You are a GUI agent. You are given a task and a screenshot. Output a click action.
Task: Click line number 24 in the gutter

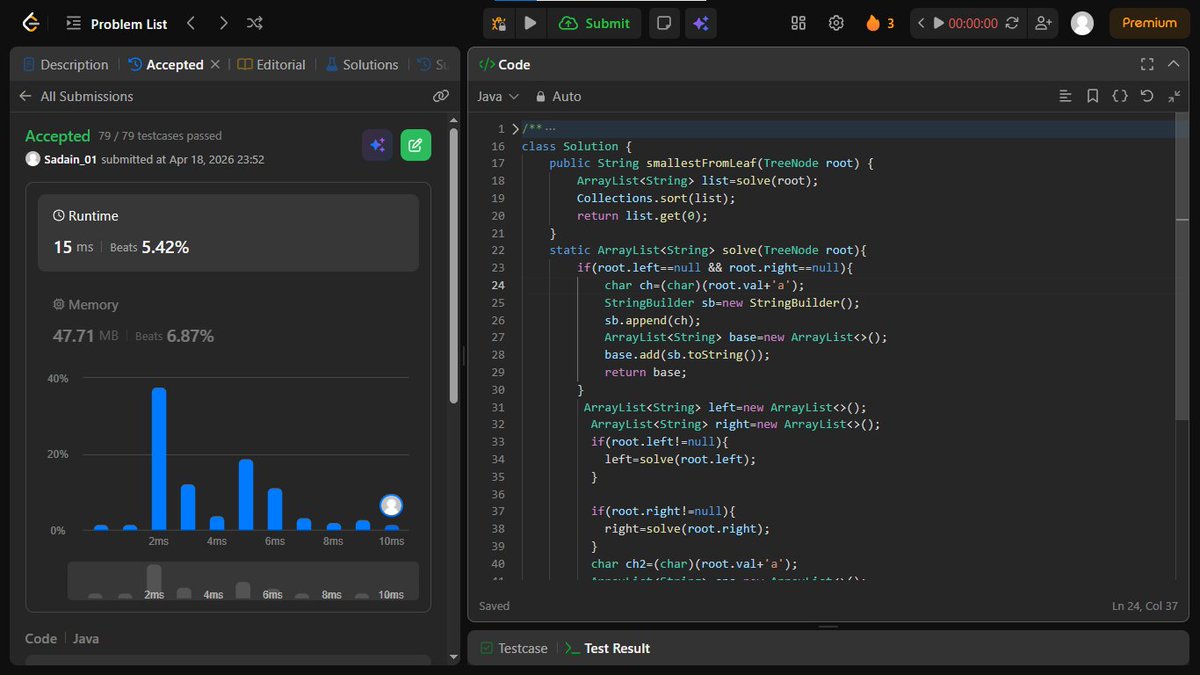(497, 285)
